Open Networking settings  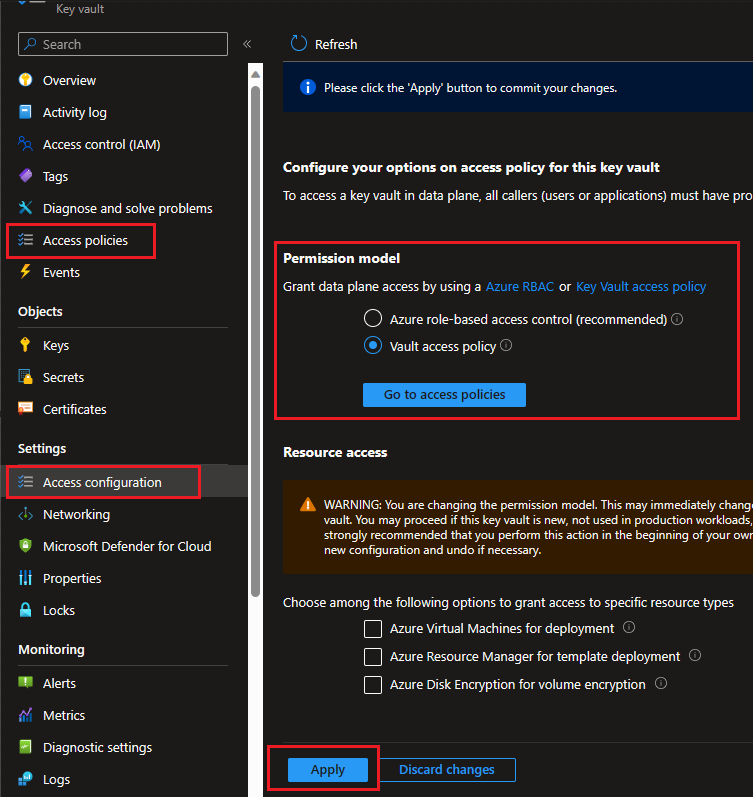(x=76, y=514)
